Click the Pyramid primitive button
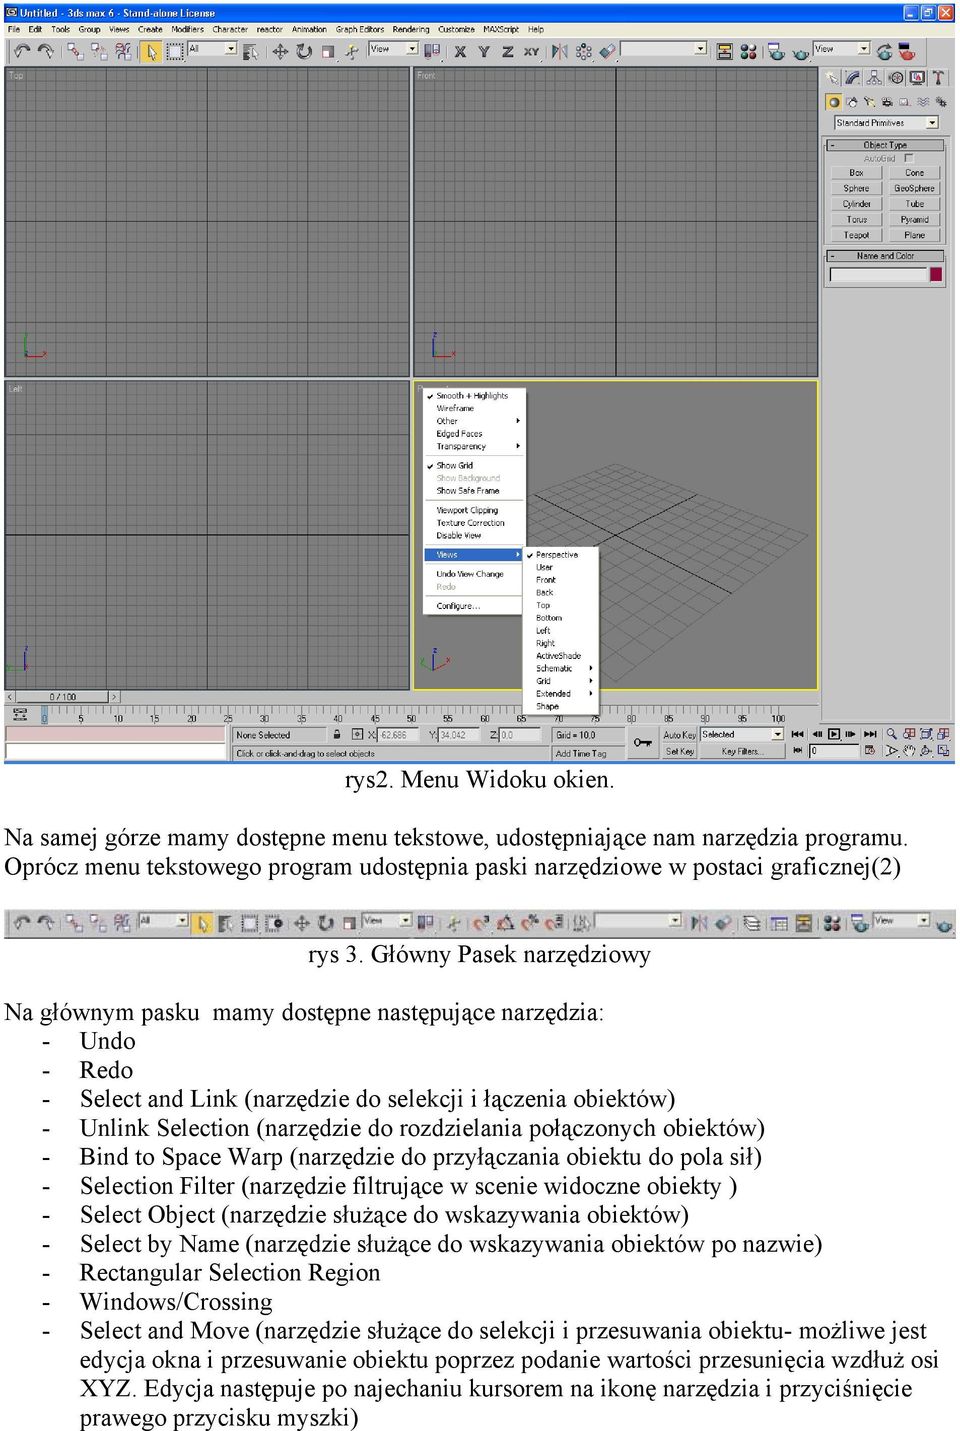 pos(915,220)
